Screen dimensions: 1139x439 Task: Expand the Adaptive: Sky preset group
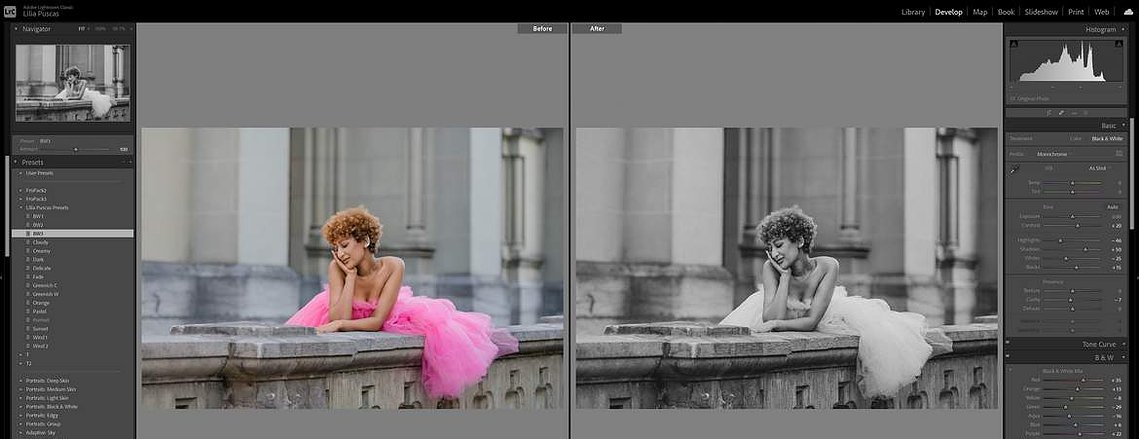[x=20, y=433]
